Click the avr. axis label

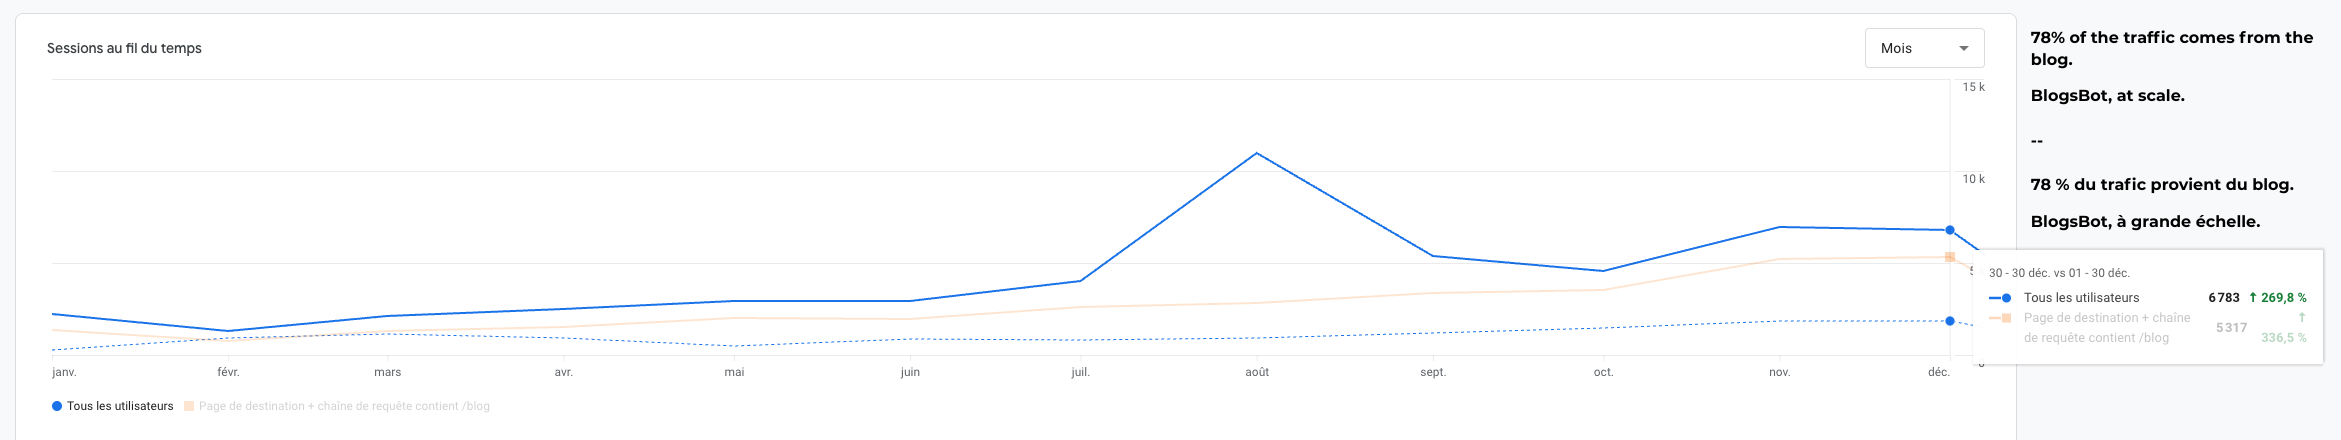click(x=564, y=372)
